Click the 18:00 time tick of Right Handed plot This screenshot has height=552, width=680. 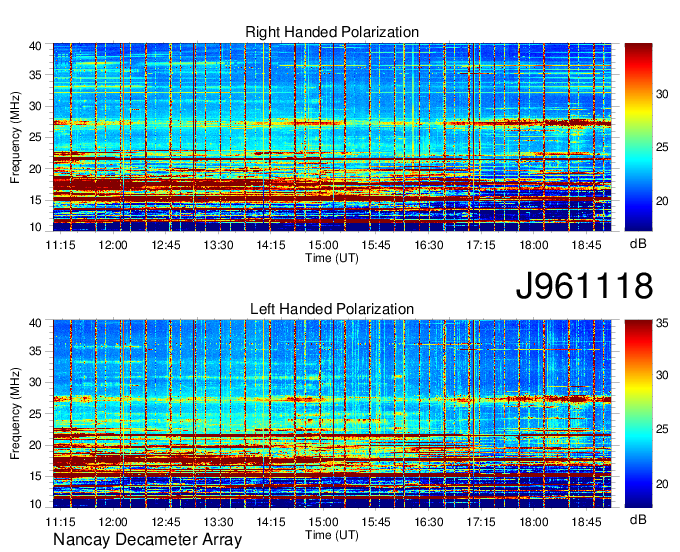point(533,245)
